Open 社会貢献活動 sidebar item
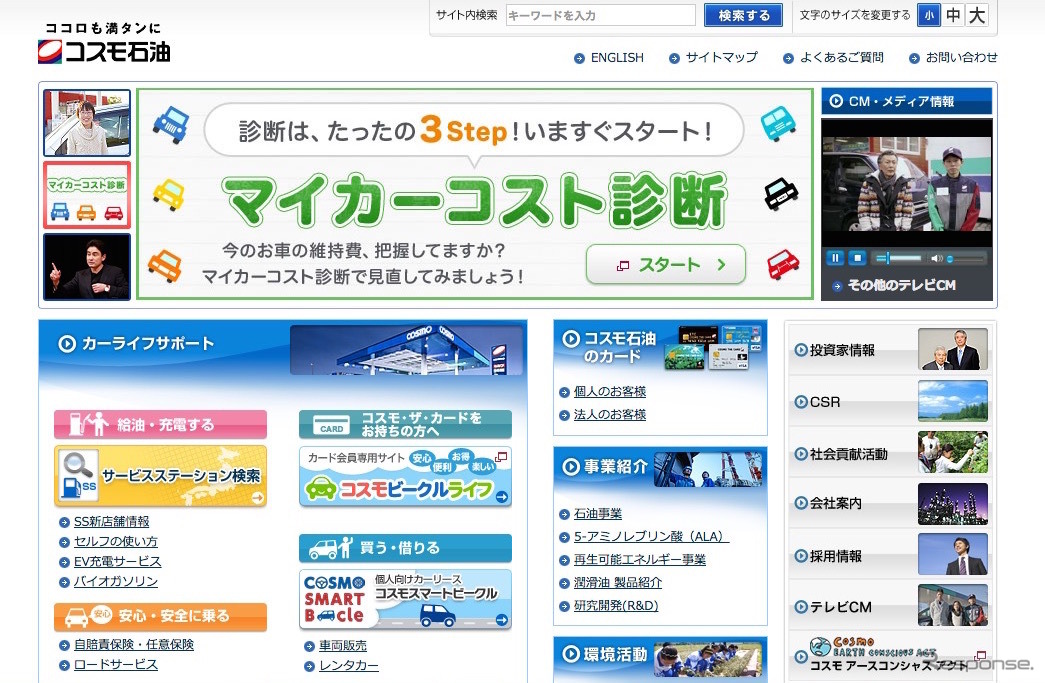The height and width of the screenshot is (683, 1045). click(890, 453)
